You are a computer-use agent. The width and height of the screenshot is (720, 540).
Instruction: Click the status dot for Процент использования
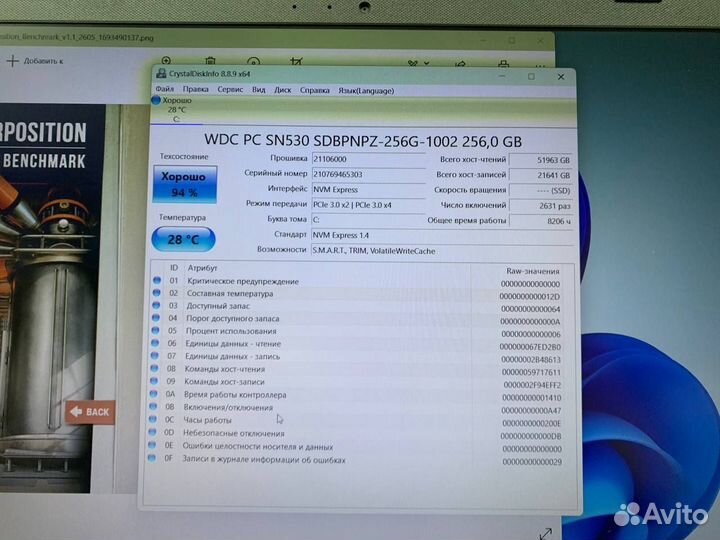pyautogui.click(x=155, y=330)
